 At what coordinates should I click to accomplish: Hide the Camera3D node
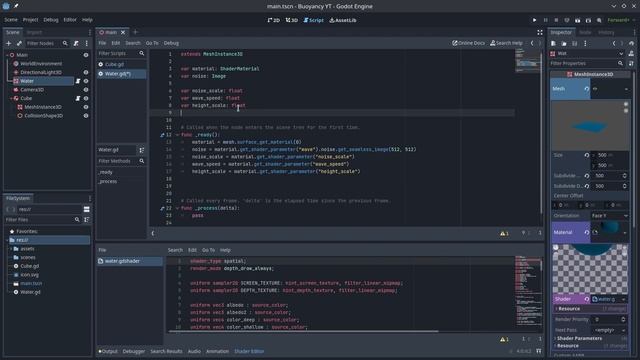[86, 90]
